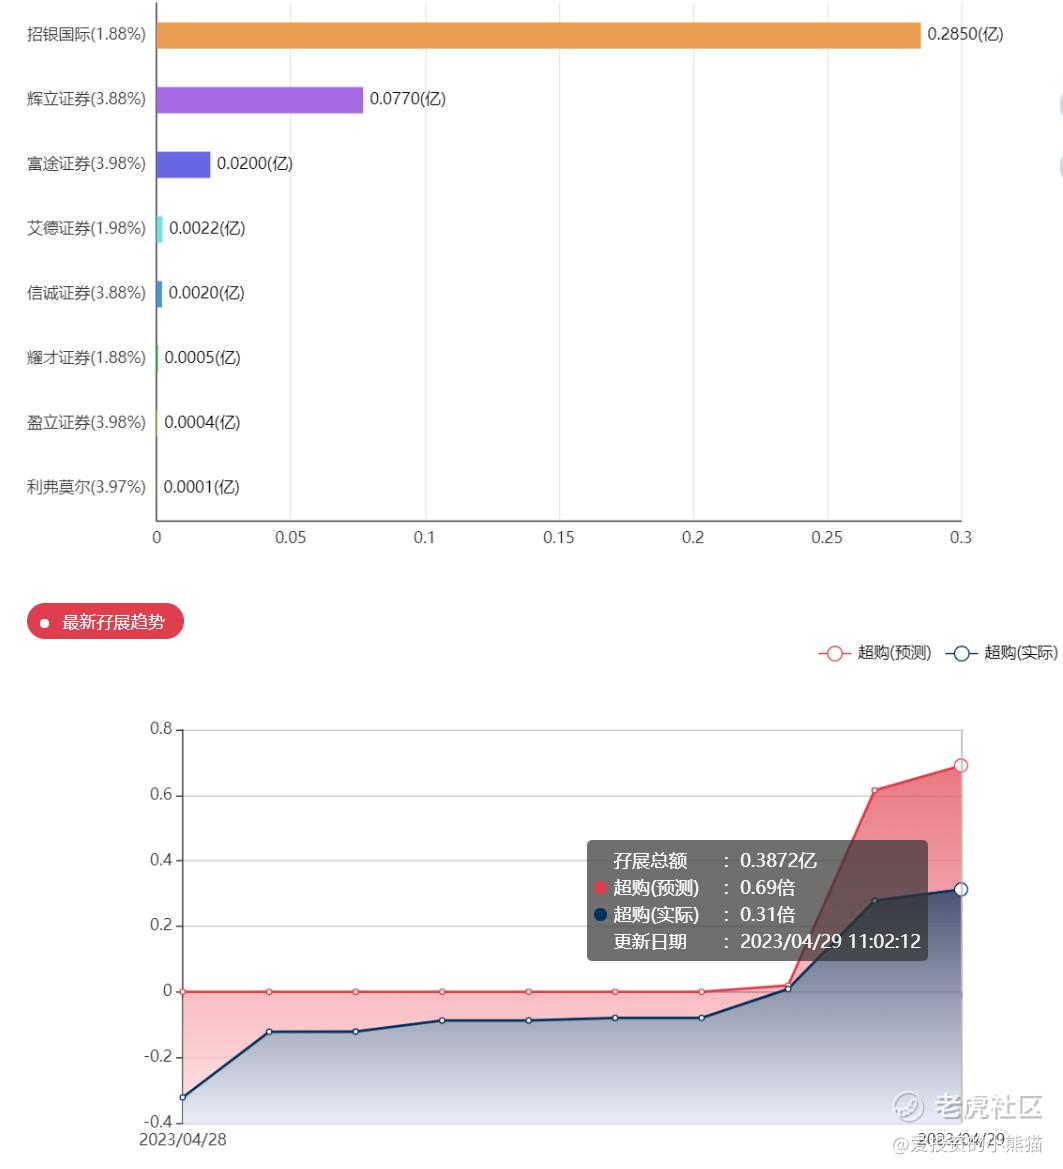Click the 招银国际 orange bar
This screenshot has height=1169, width=1063.
tap(538, 35)
